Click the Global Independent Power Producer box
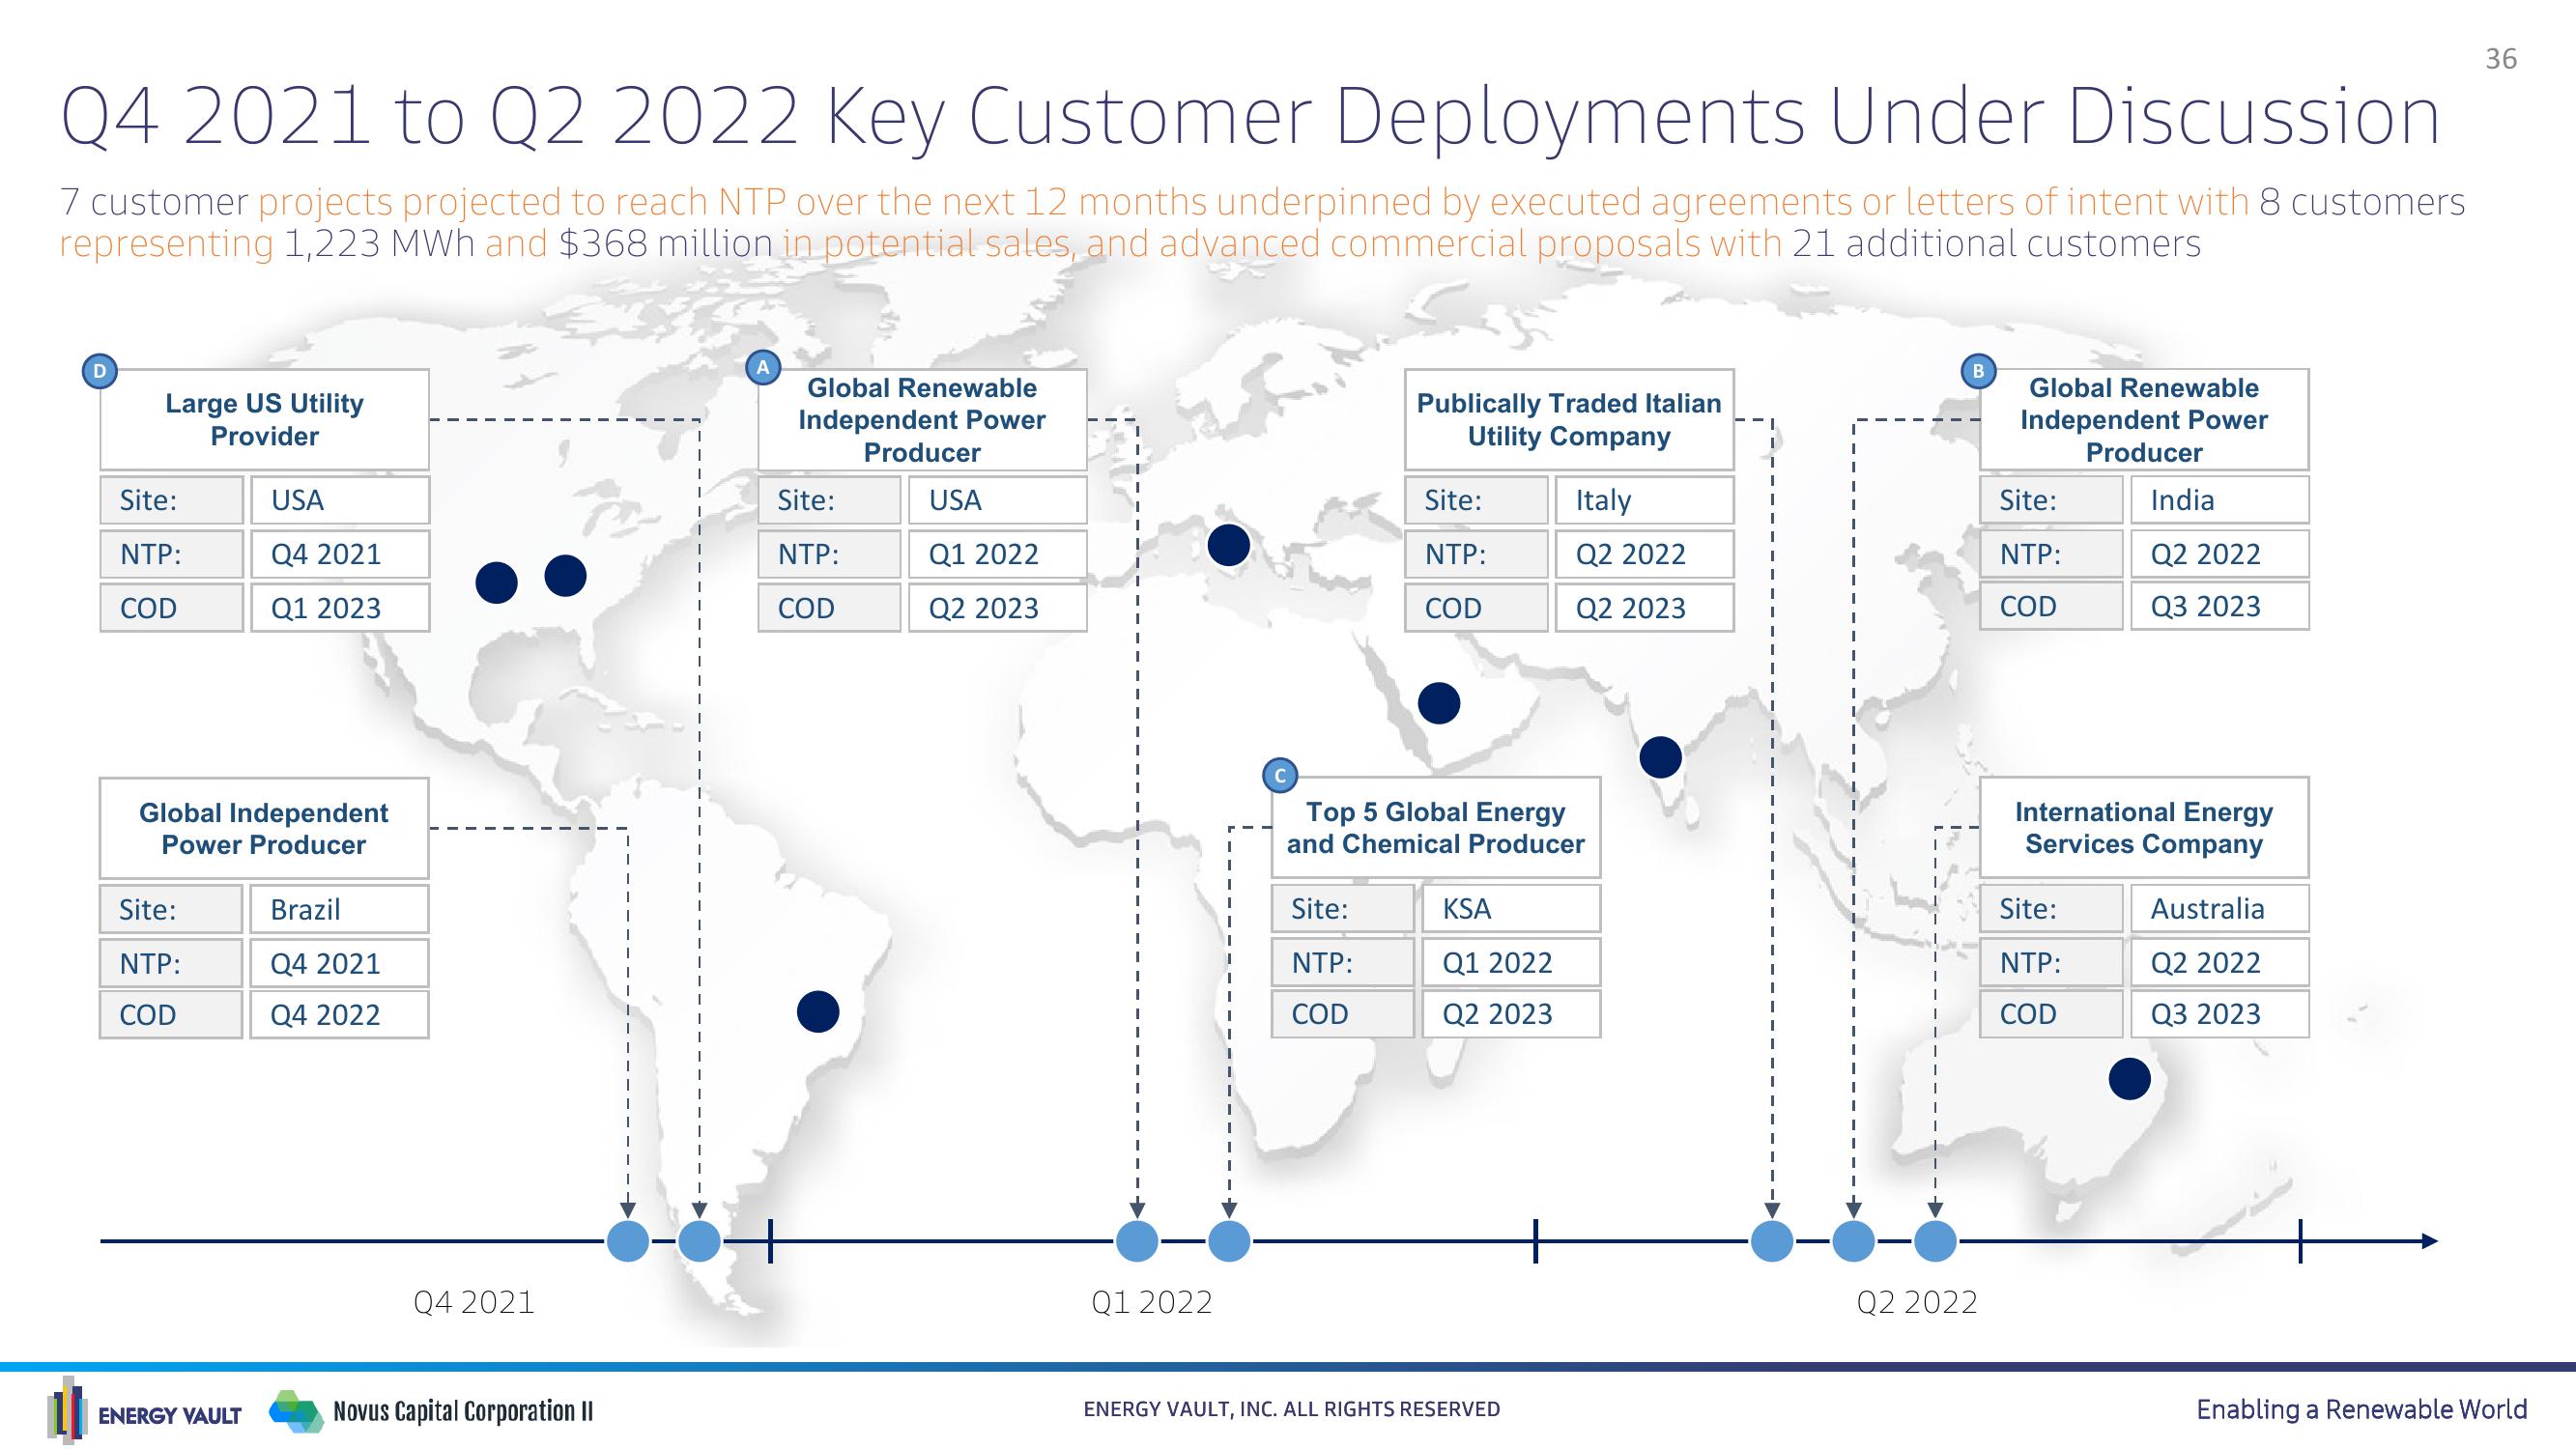2576x1449 pixels. pyautogui.click(x=264, y=828)
